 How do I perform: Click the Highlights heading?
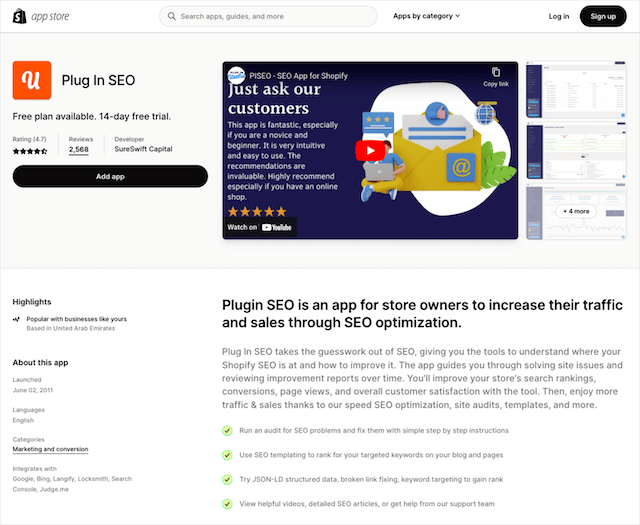32,302
